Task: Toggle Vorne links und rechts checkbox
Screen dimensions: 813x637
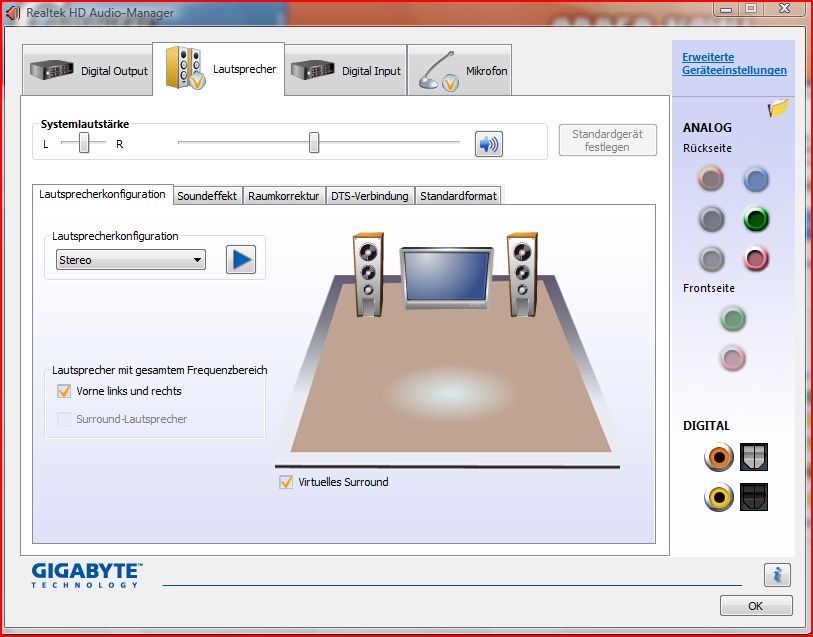Action: [64, 391]
